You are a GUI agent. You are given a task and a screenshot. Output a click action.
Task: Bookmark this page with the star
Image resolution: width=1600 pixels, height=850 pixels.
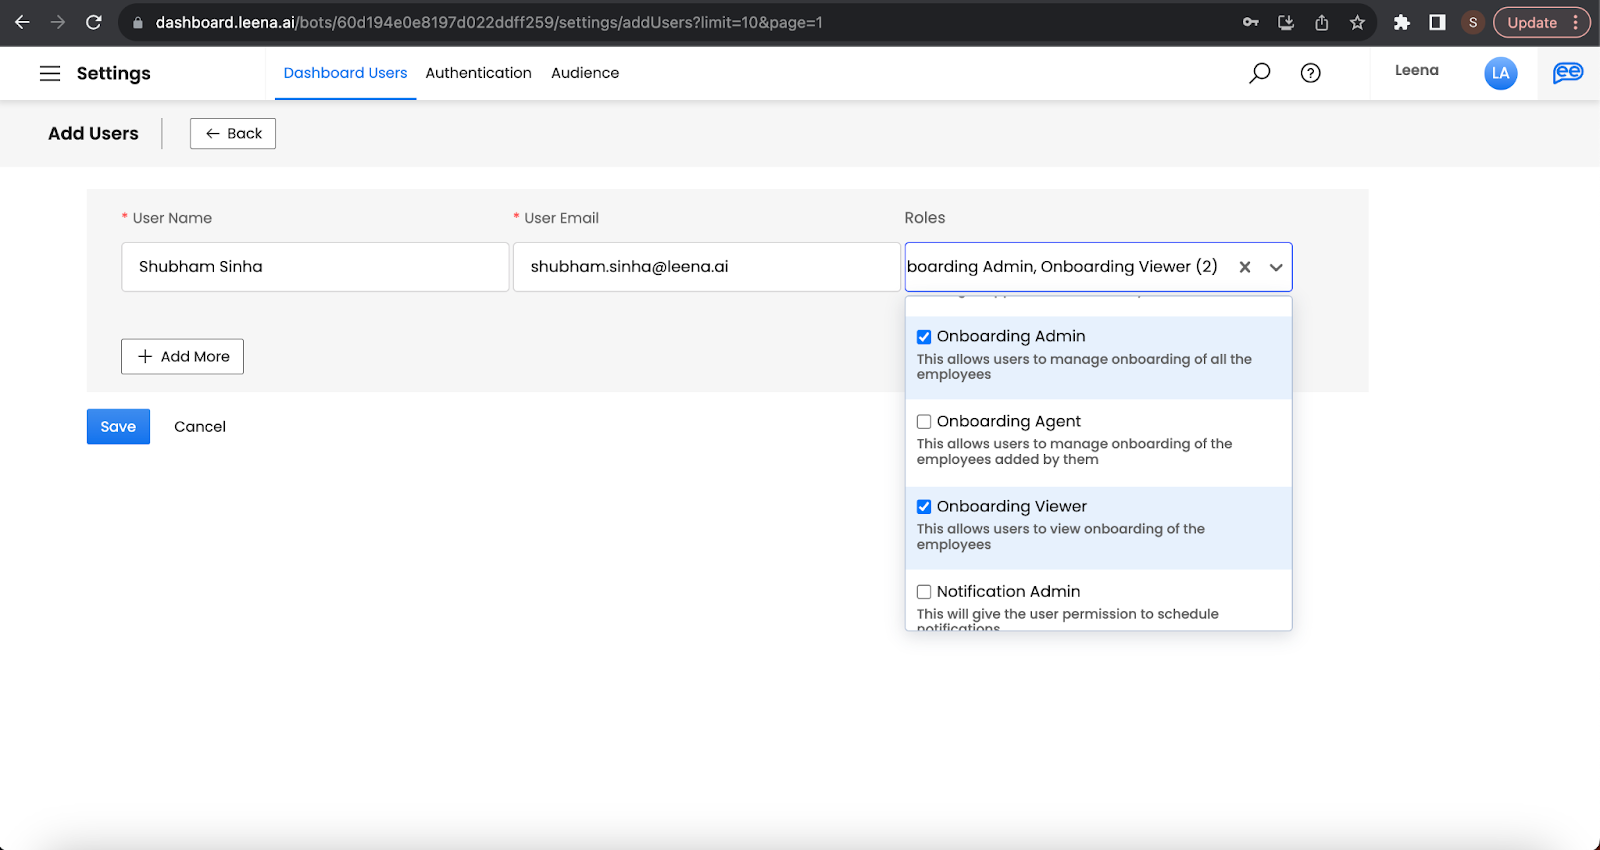[x=1357, y=22]
